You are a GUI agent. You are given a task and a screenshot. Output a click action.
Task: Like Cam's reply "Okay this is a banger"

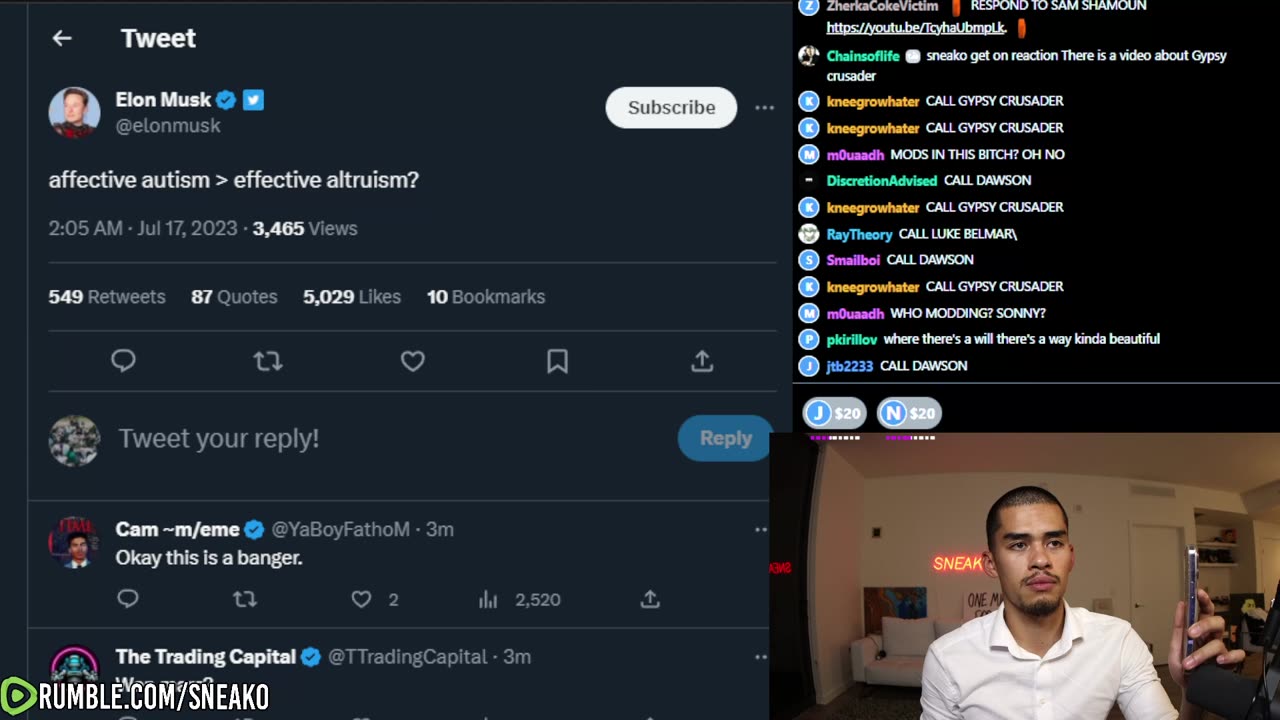pyautogui.click(x=362, y=599)
